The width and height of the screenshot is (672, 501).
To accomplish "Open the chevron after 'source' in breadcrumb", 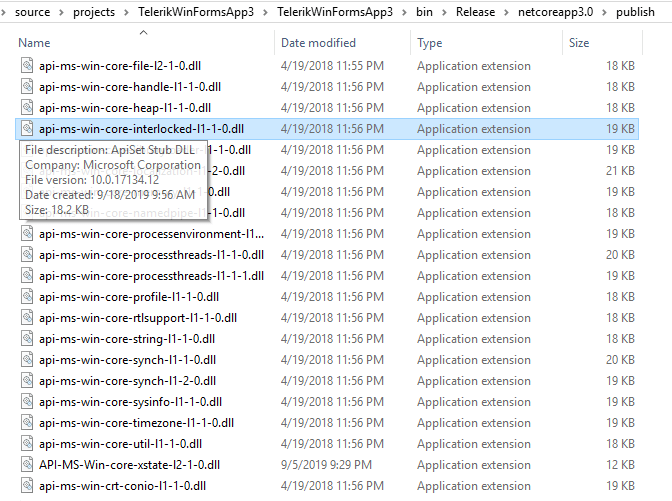I will (61, 12).
